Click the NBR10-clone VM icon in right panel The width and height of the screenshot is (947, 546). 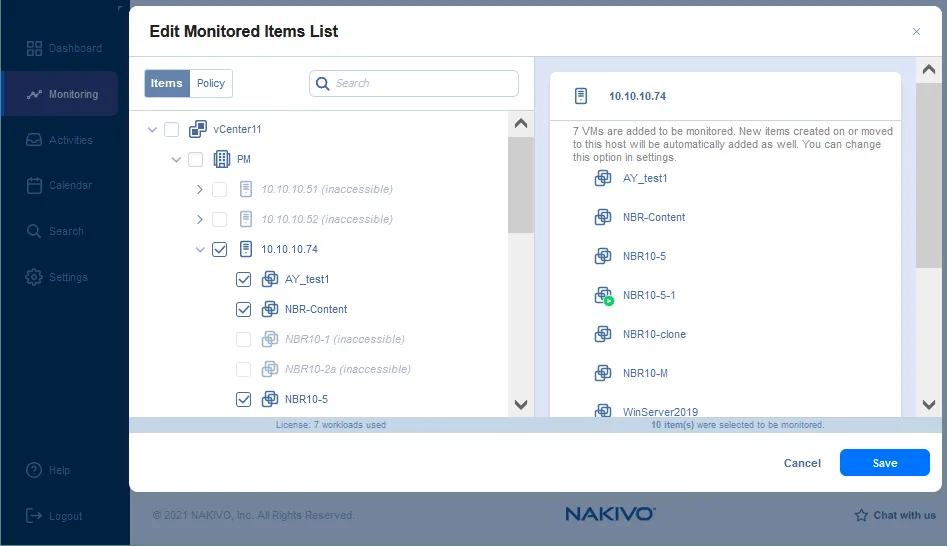coord(603,334)
